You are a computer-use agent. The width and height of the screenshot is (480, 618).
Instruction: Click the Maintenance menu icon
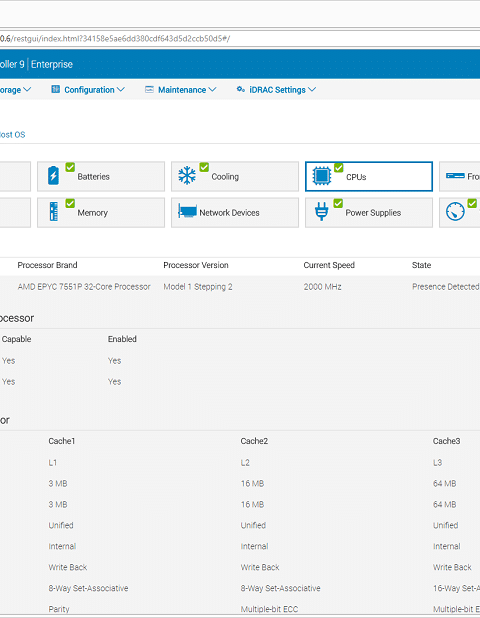149,89
